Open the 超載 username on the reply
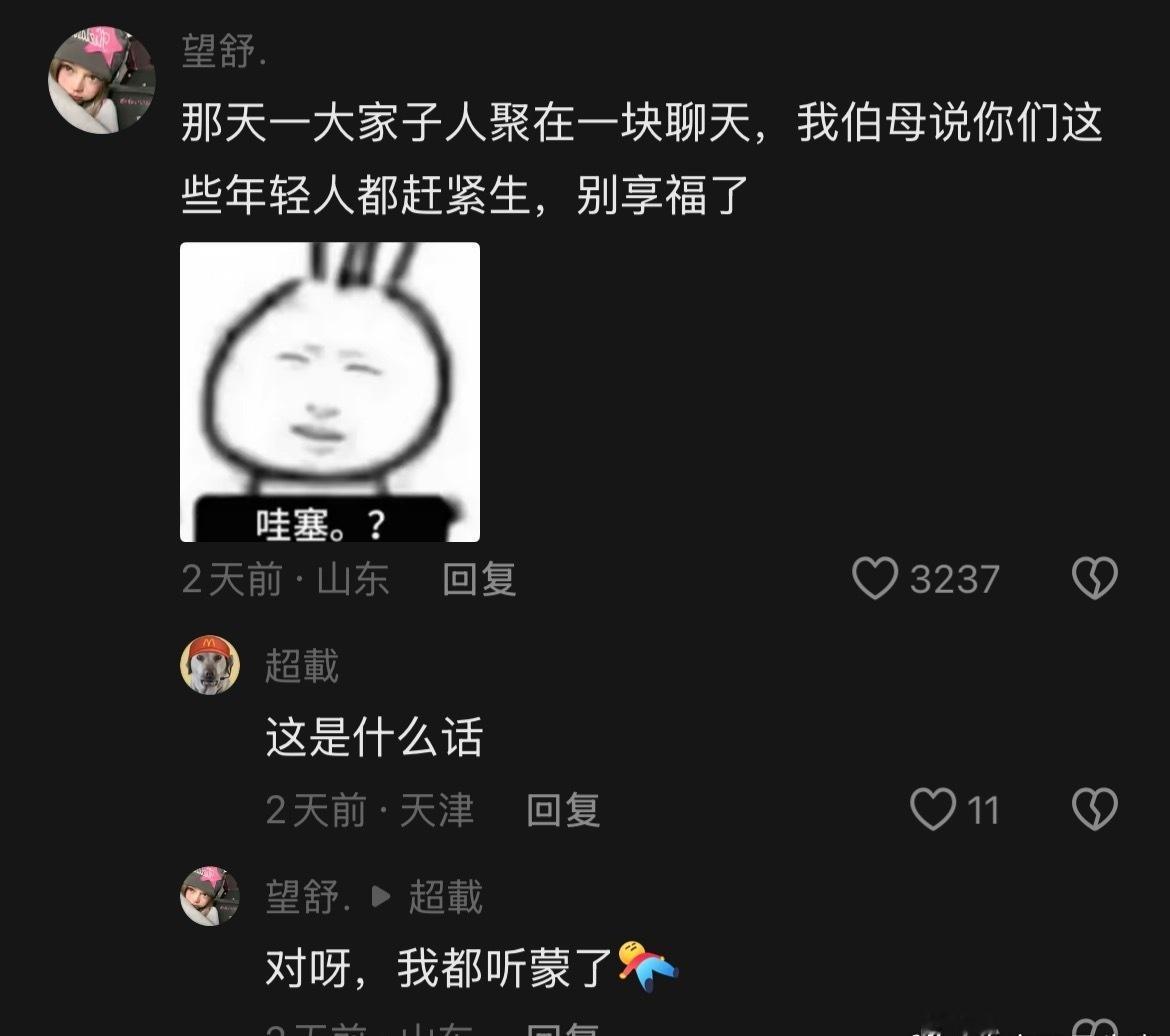The width and height of the screenshot is (1170, 1036). point(302,666)
